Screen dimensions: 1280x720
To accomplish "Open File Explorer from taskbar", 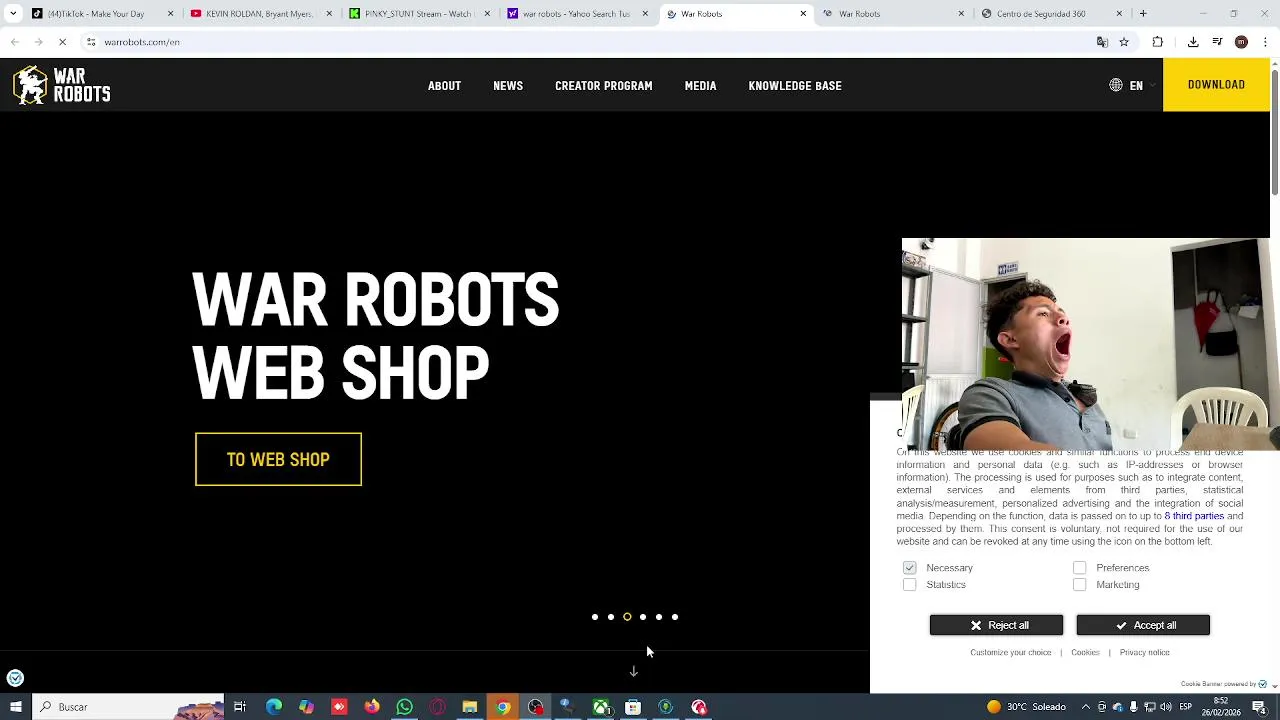I will 469,707.
